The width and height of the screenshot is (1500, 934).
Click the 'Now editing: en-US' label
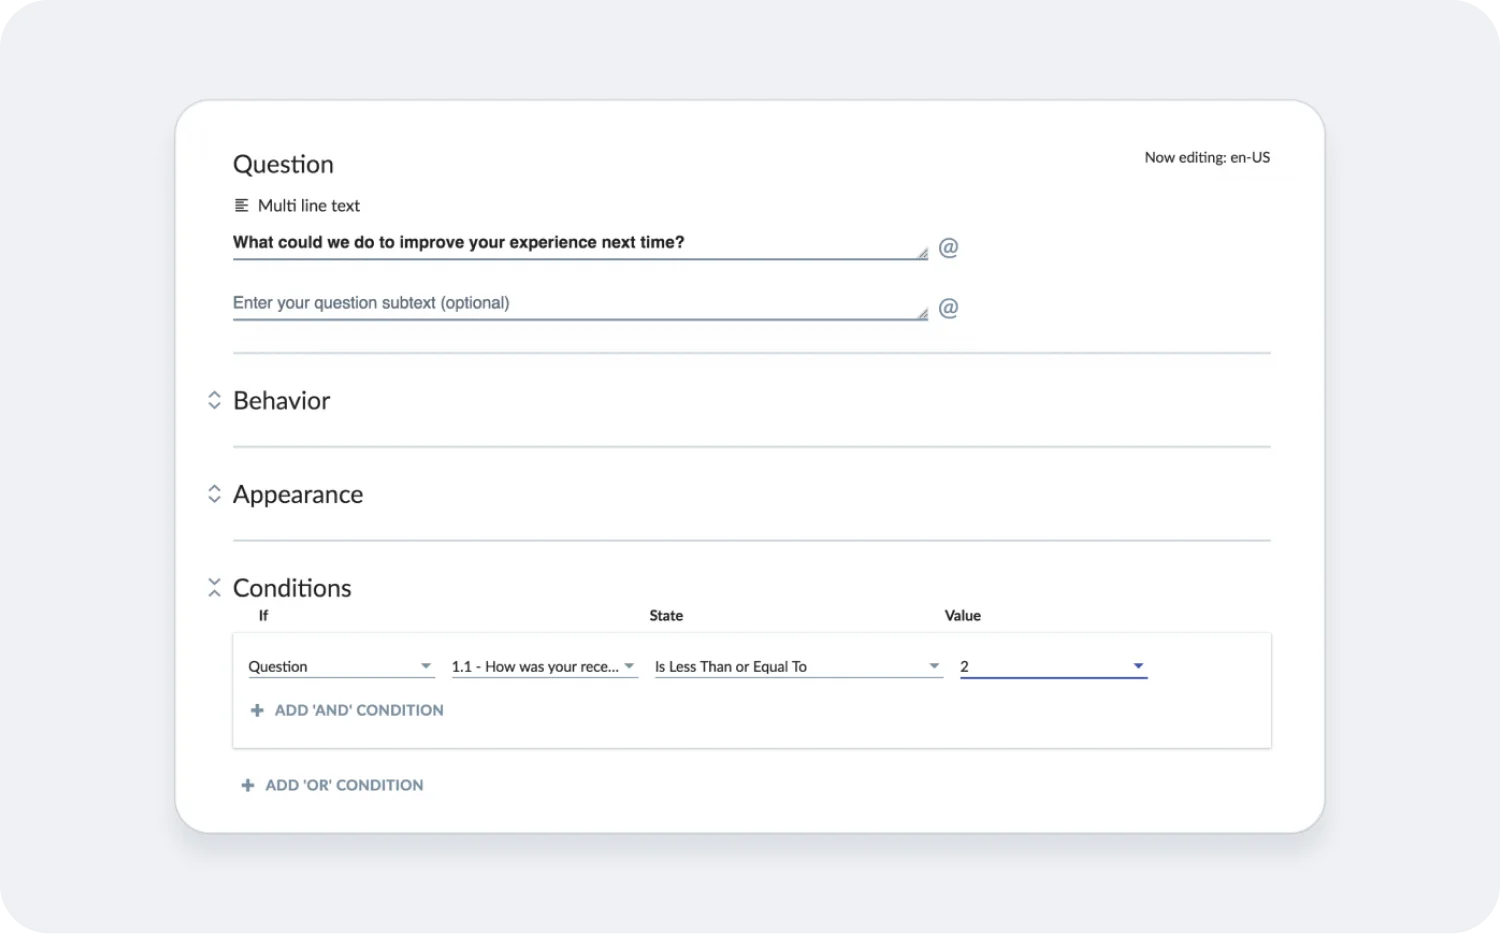(1207, 157)
